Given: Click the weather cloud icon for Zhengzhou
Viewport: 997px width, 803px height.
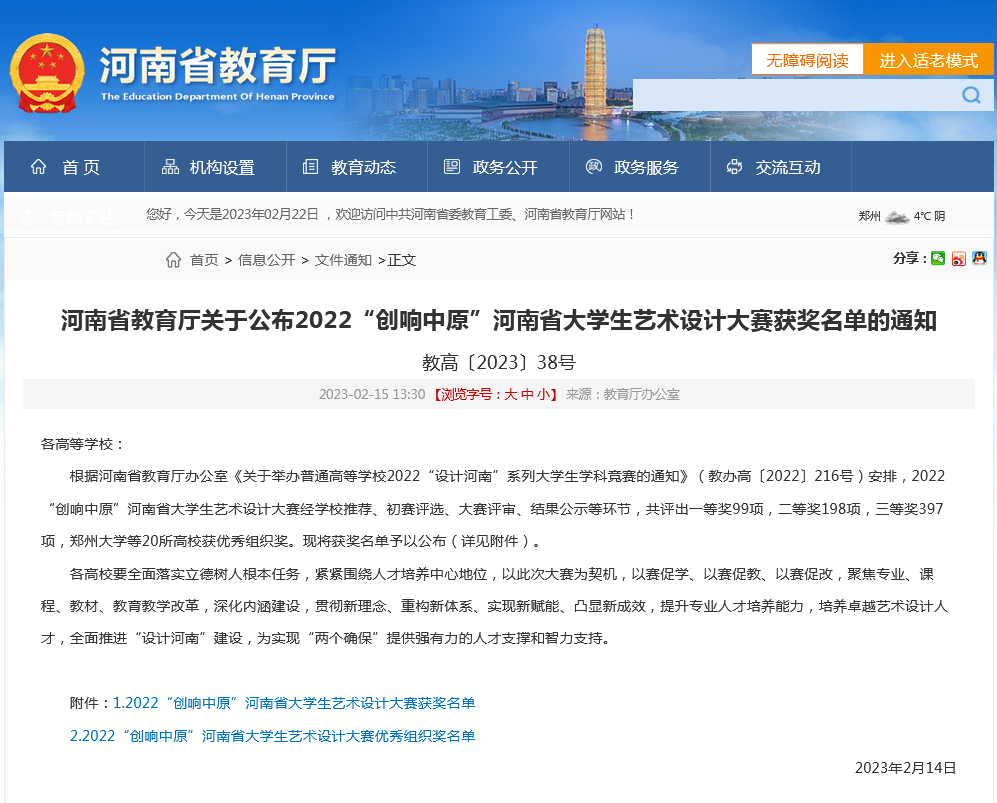Looking at the screenshot, I should coord(896,216).
